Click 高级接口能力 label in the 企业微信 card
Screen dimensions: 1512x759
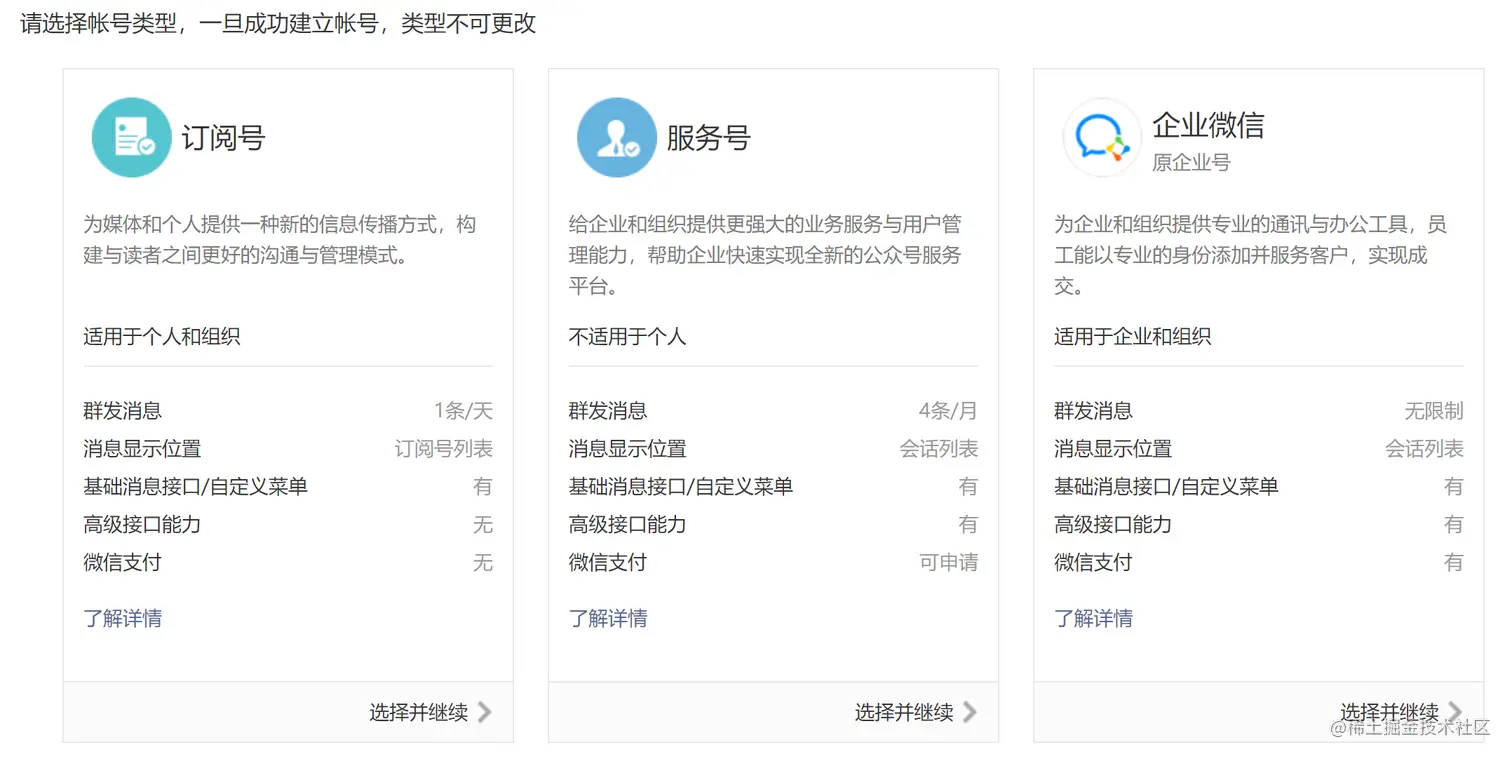point(1113,525)
